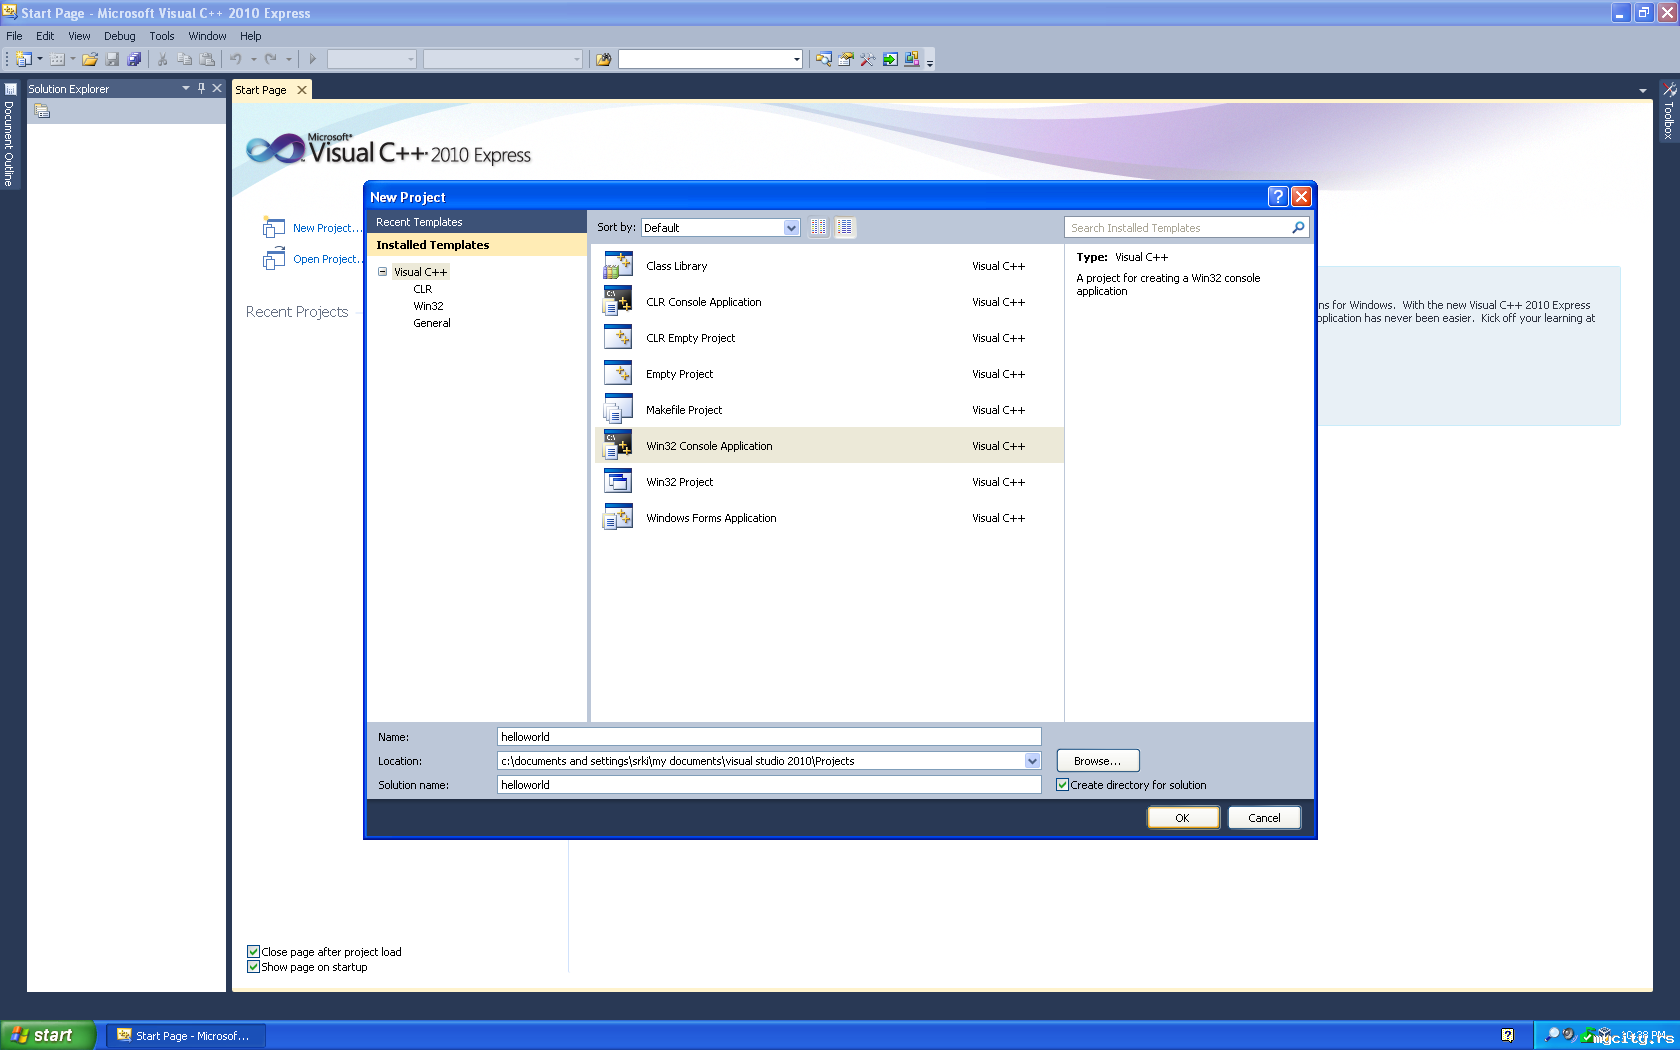Click OK in the New Project dialog
The height and width of the screenshot is (1050, 1680).
tap(1183, 818)
